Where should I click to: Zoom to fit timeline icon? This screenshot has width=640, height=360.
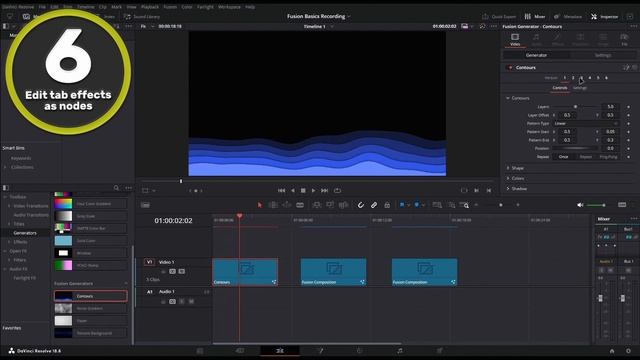pos(437,205)
